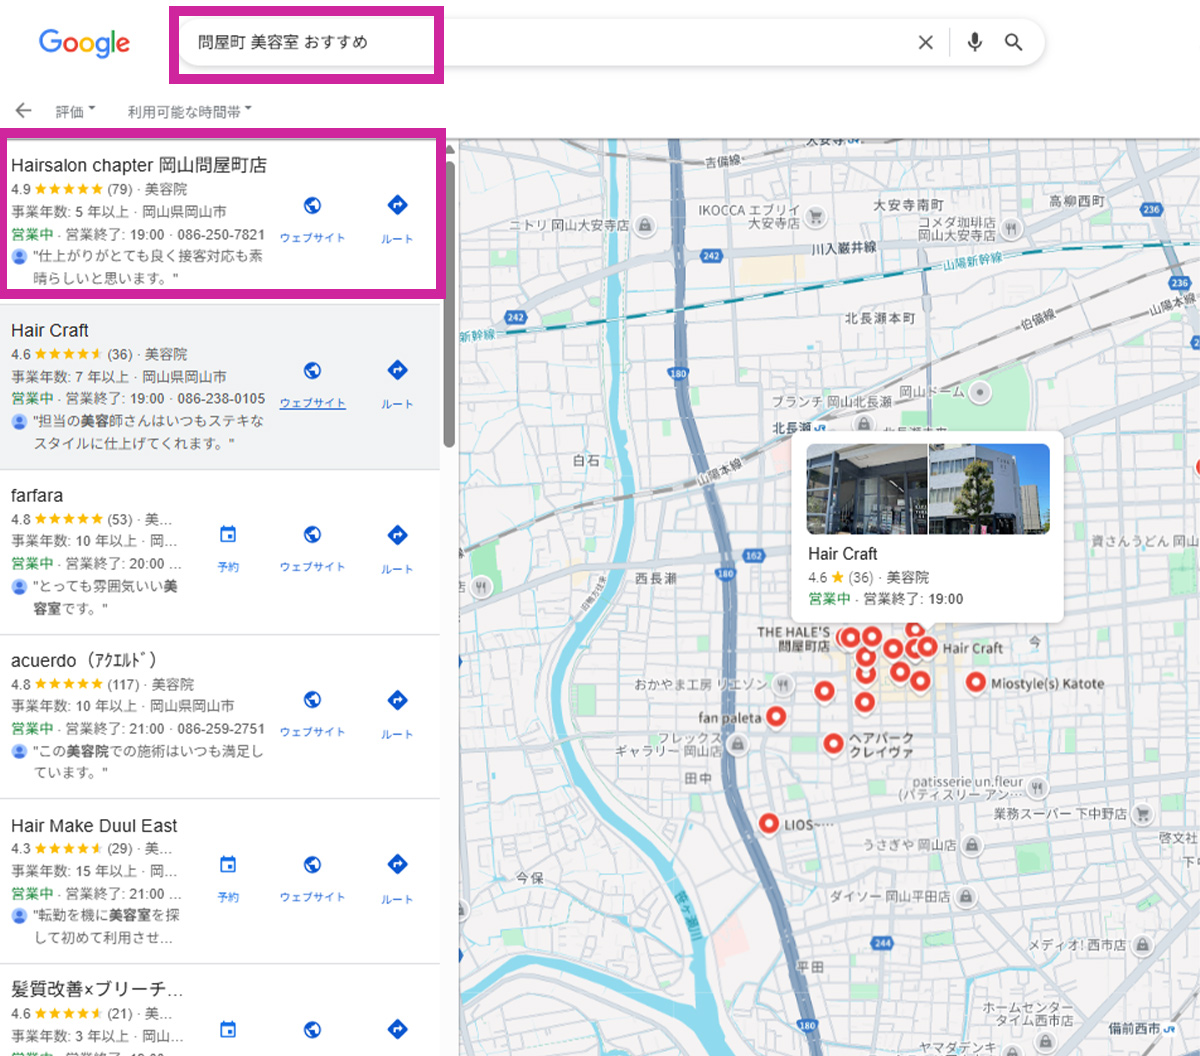The height and width of the screenshot is (1056, 1200).
Task: Click Hair Craft name in map popup
Action: (843, 554)
